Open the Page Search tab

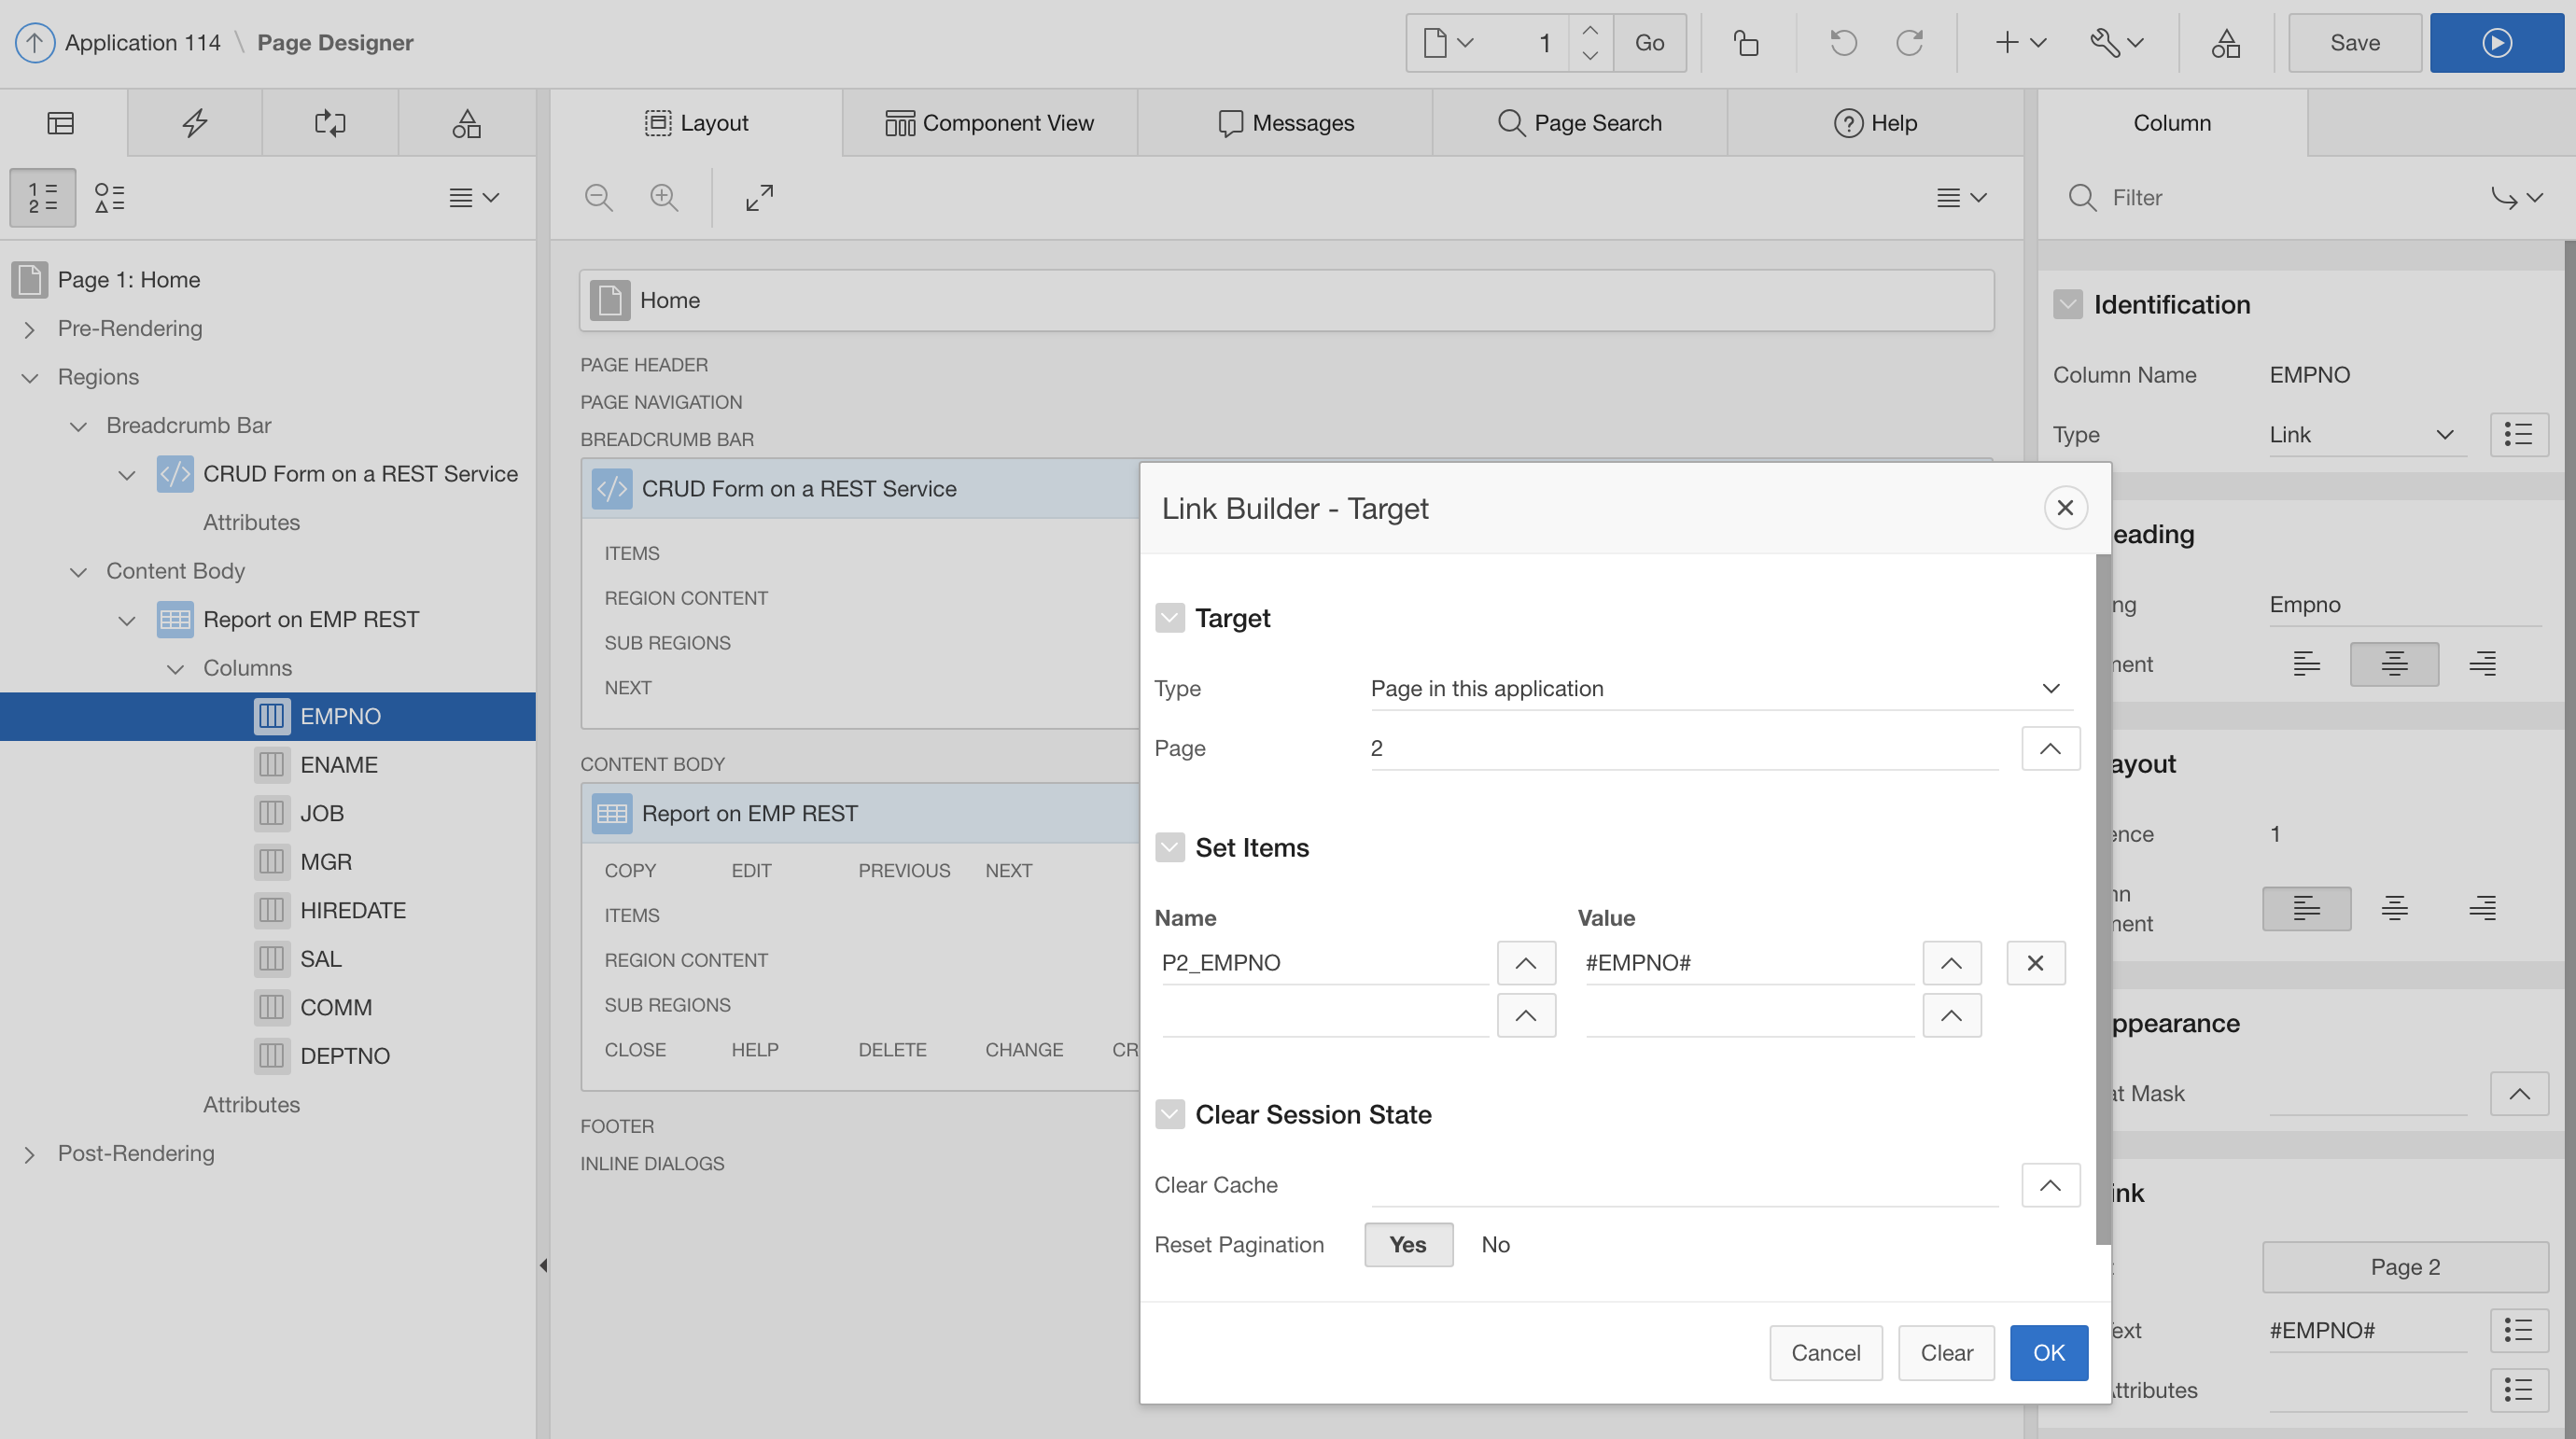click(1580, 123)
